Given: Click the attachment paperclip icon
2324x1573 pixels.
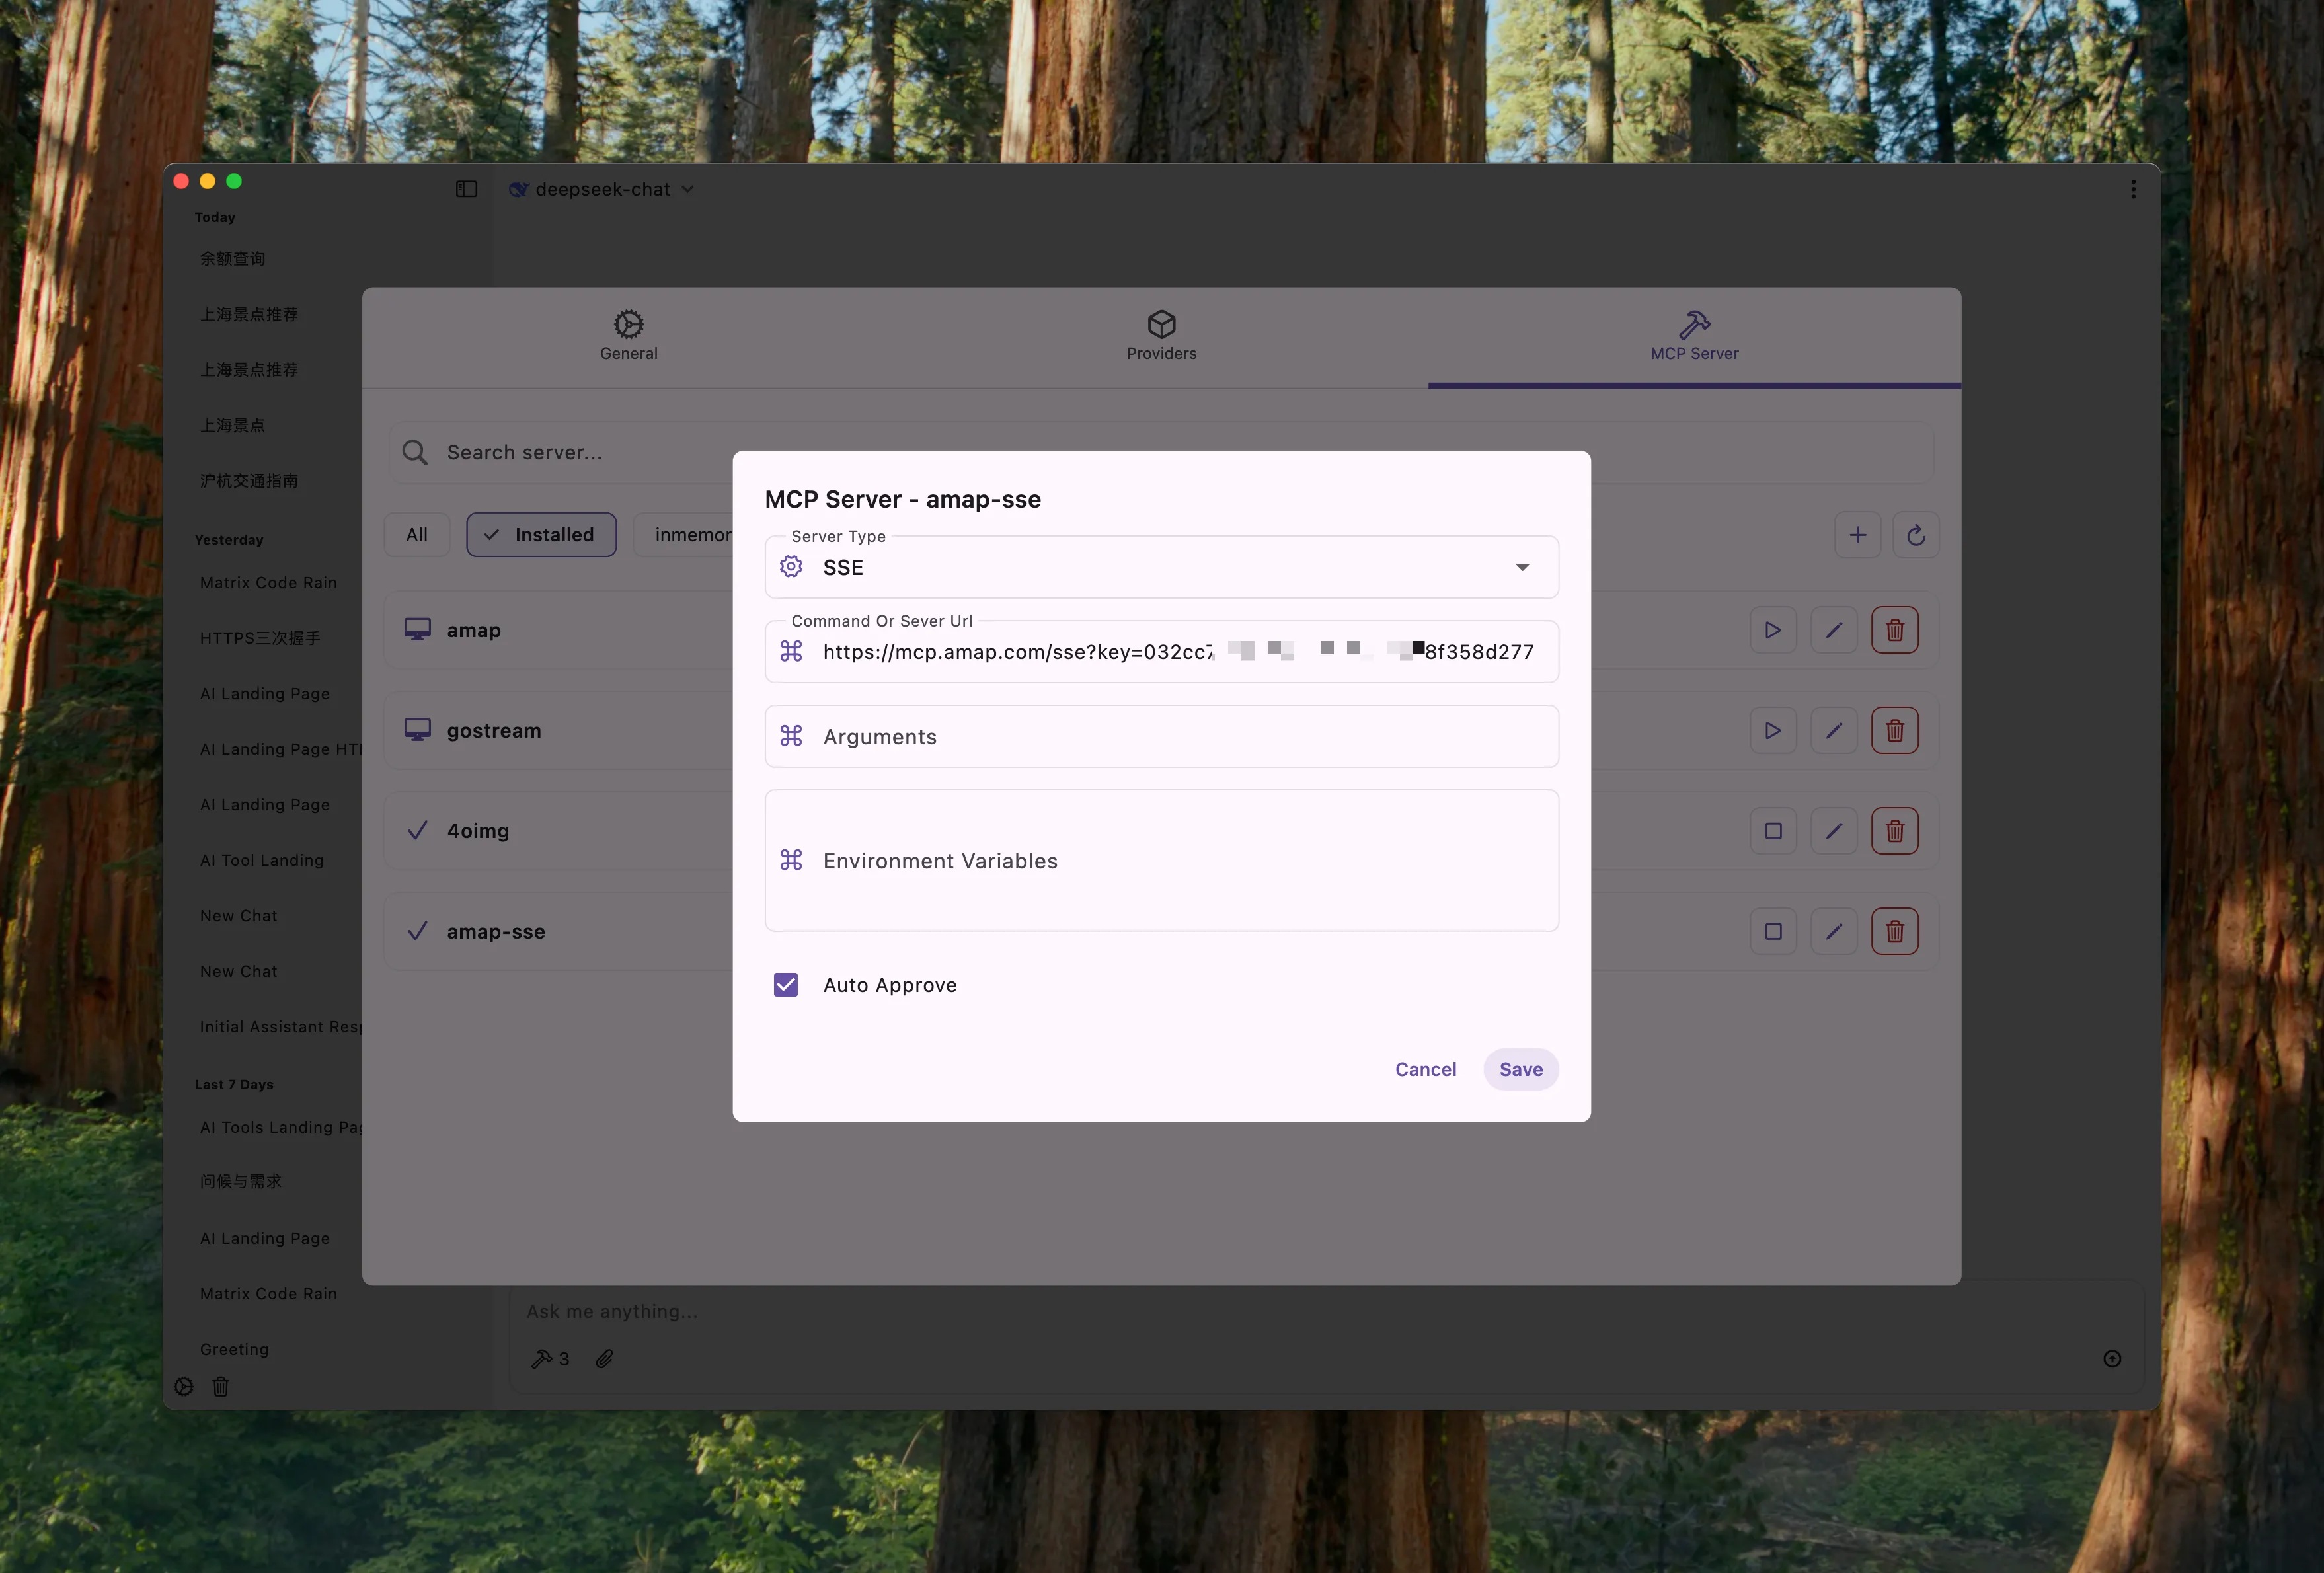Looking at the screenshot, I should click(x=604, y=1358).
